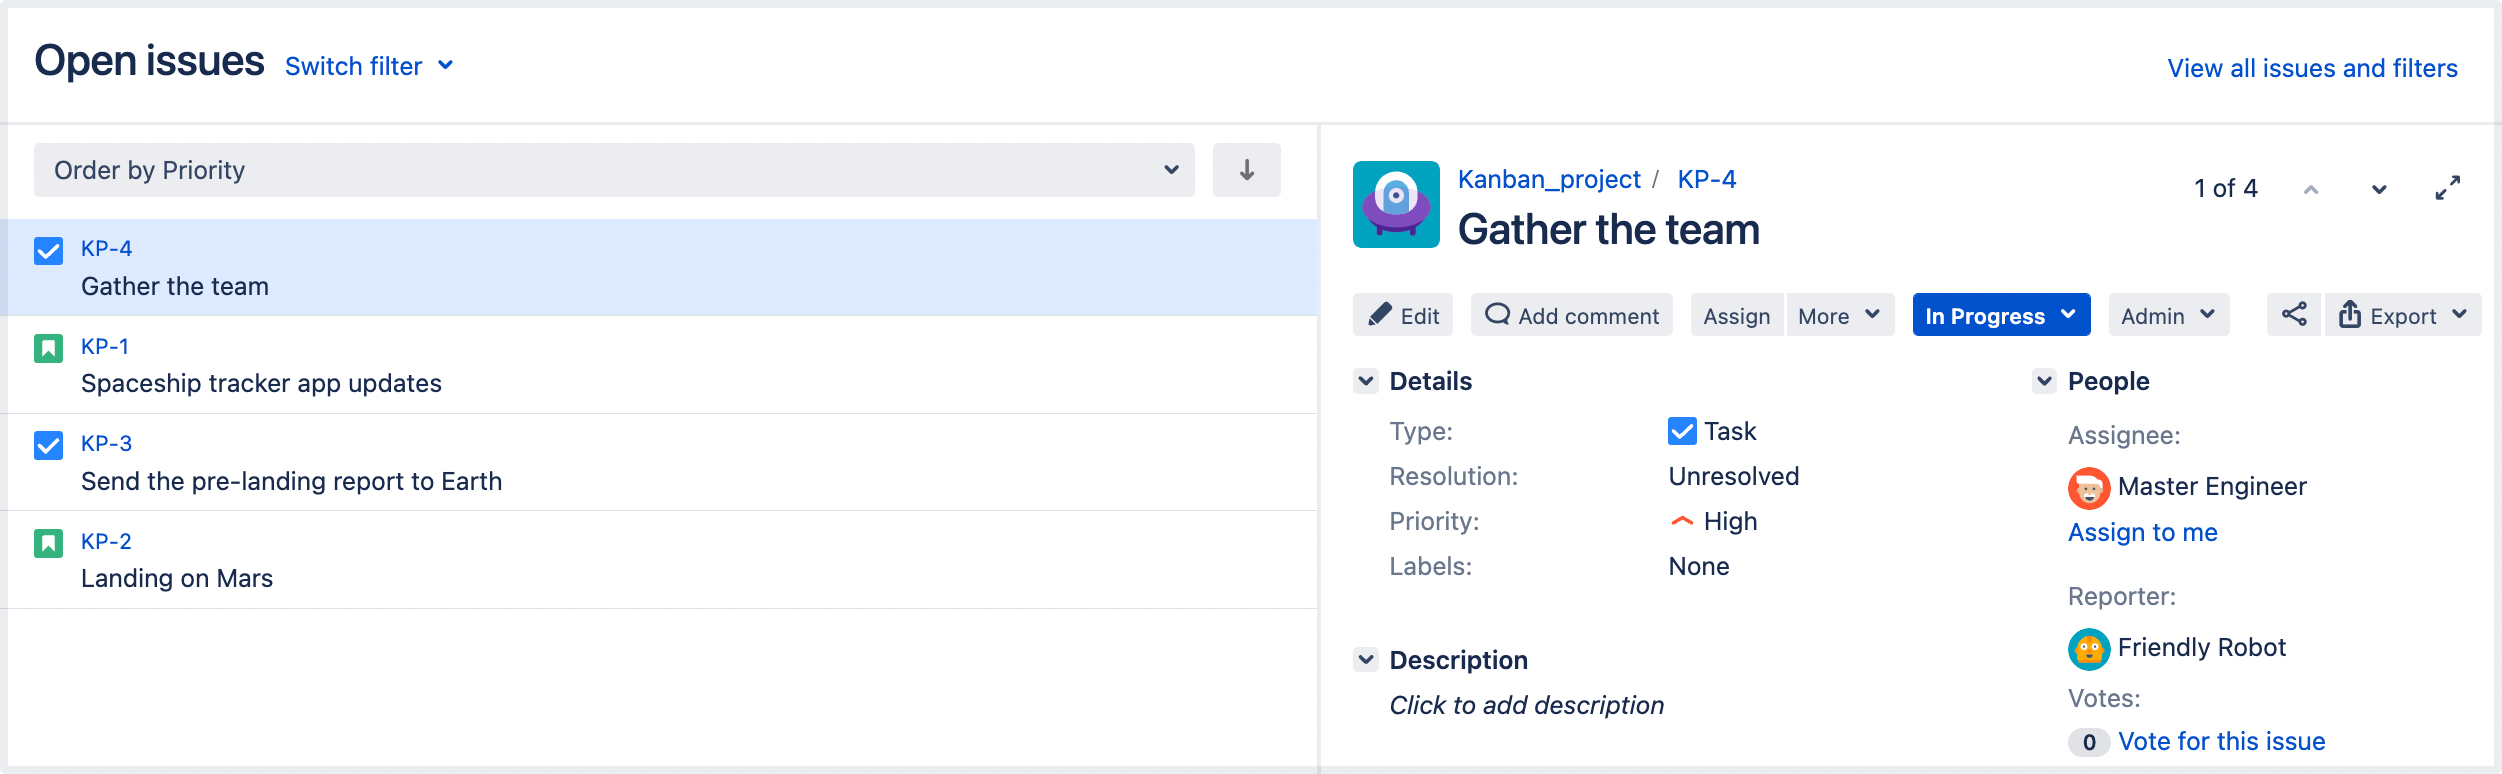The width and height of the screenshot is (2502, 774).
Task: Open the Order by Priority dropdown
Action: (614, 170)
